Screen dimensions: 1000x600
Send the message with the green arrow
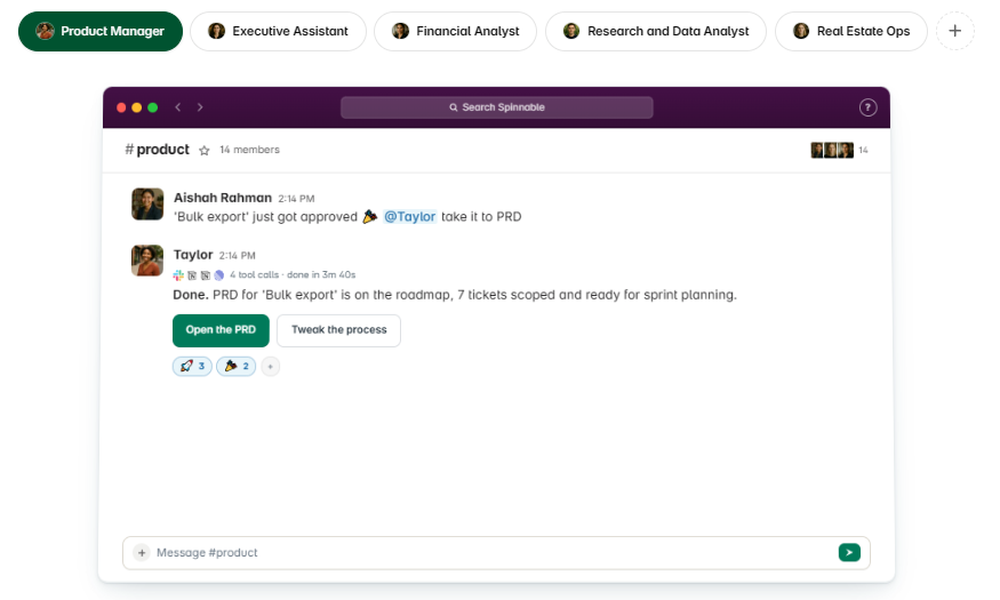tap(849, 553)
